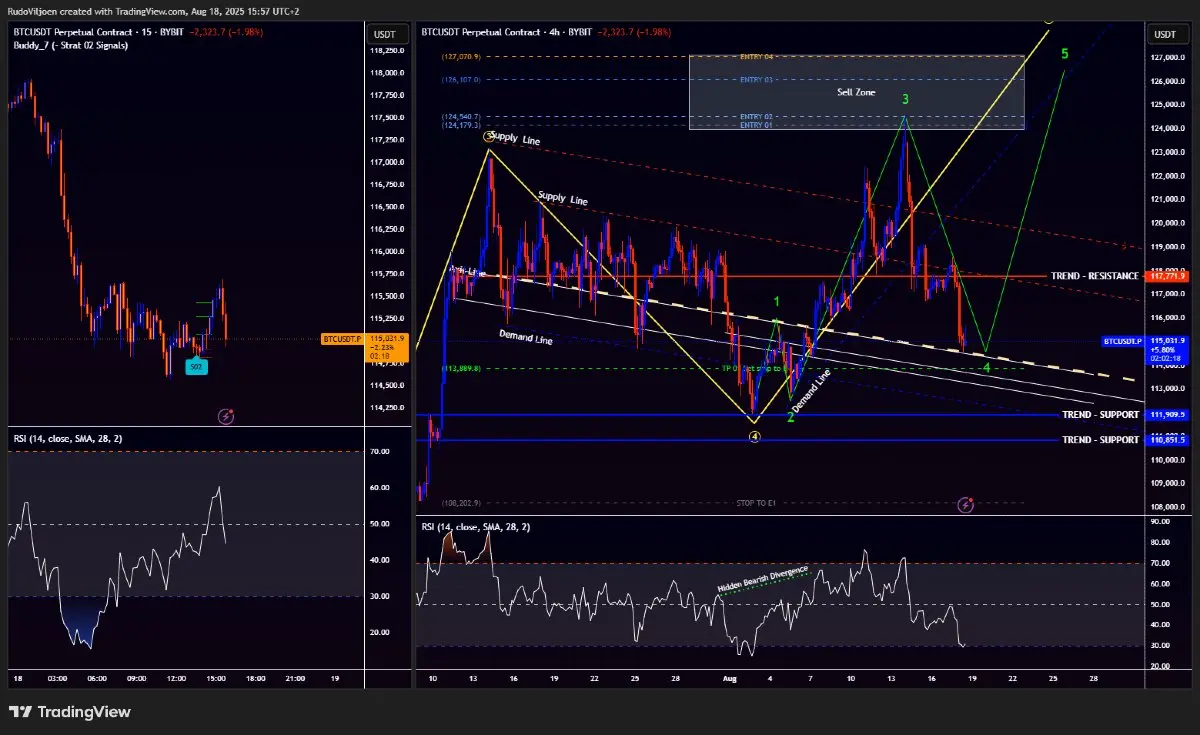Click the 127,000.0 level on right price axis
This screenshot has height=735, width=1200.
[1168, 57]
